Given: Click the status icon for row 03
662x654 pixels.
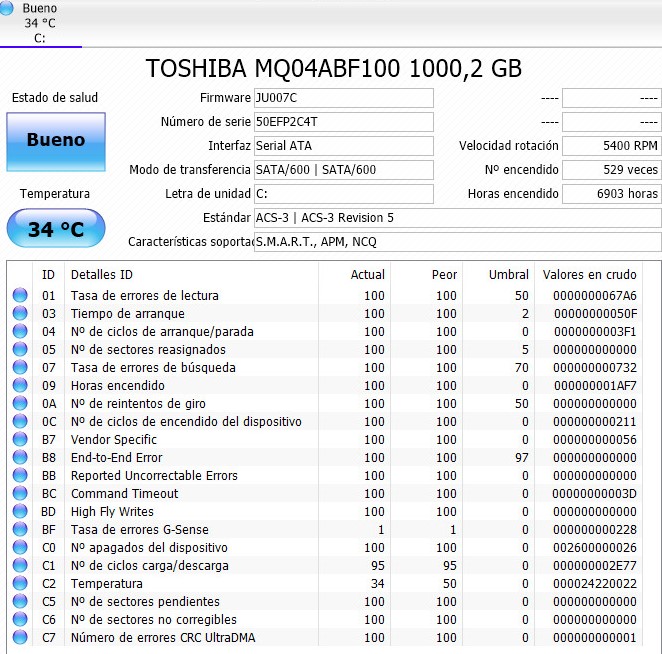Looking at the screenshot, I should pos(20,313).
